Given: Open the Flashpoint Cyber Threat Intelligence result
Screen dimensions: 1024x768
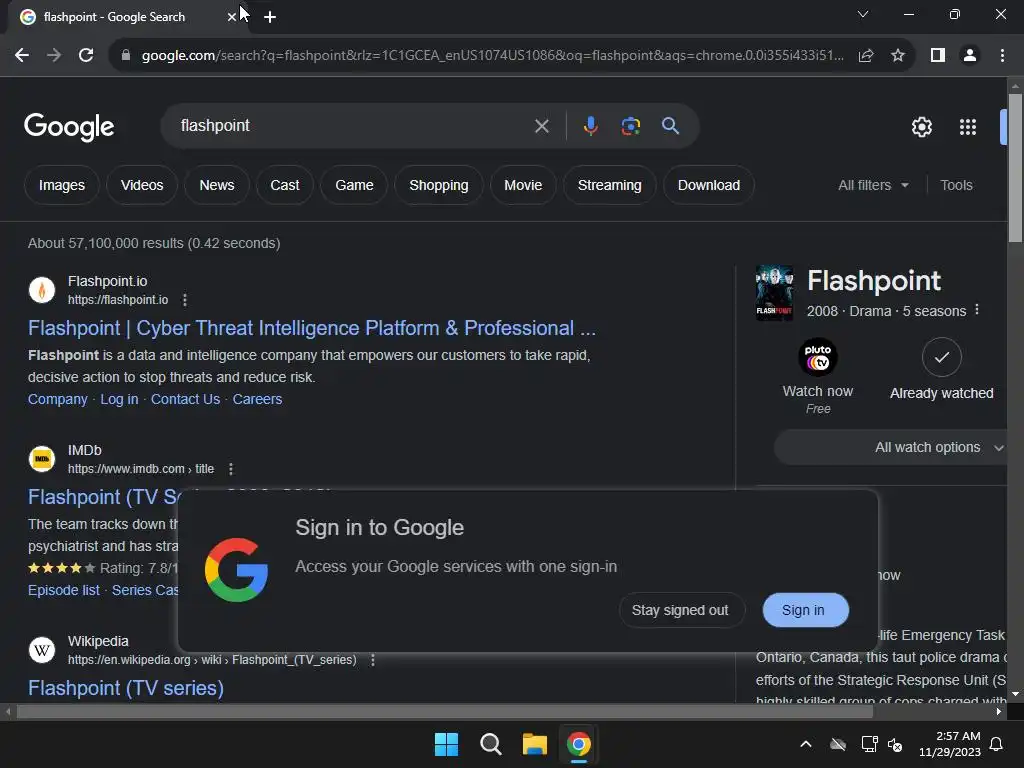Looking at the screenshot, I should [312, 328].
